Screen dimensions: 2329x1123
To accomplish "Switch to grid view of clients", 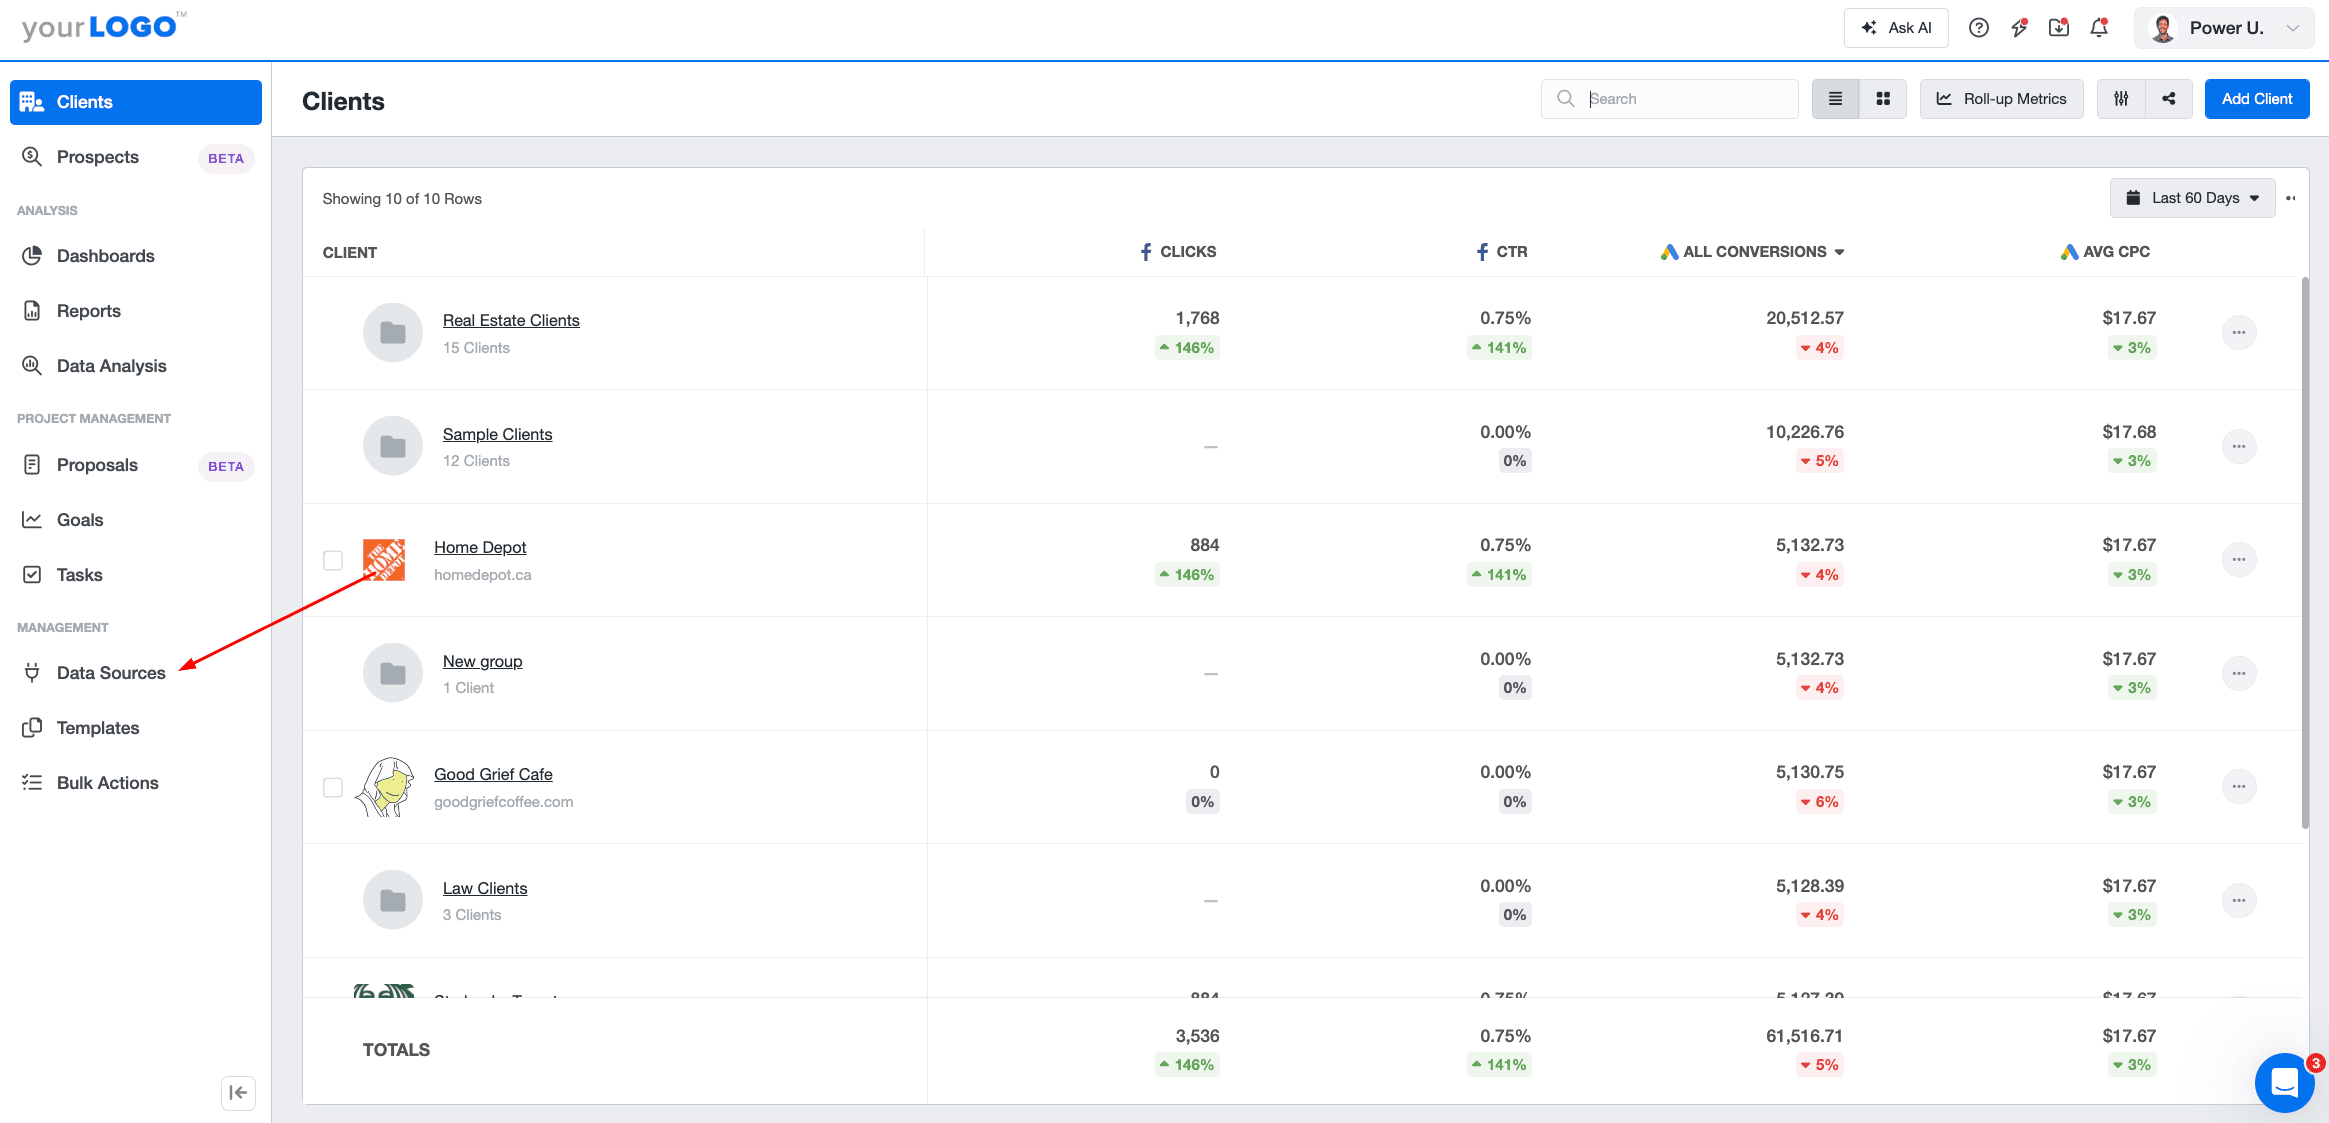I will click(1882, 98).
